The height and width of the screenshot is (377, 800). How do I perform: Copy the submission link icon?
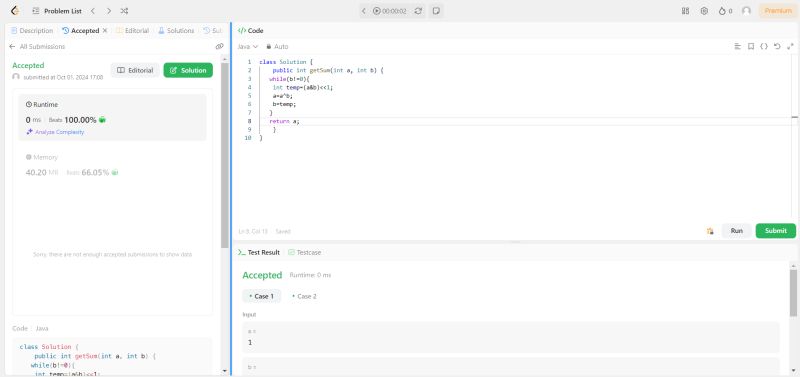pos(219,46)
